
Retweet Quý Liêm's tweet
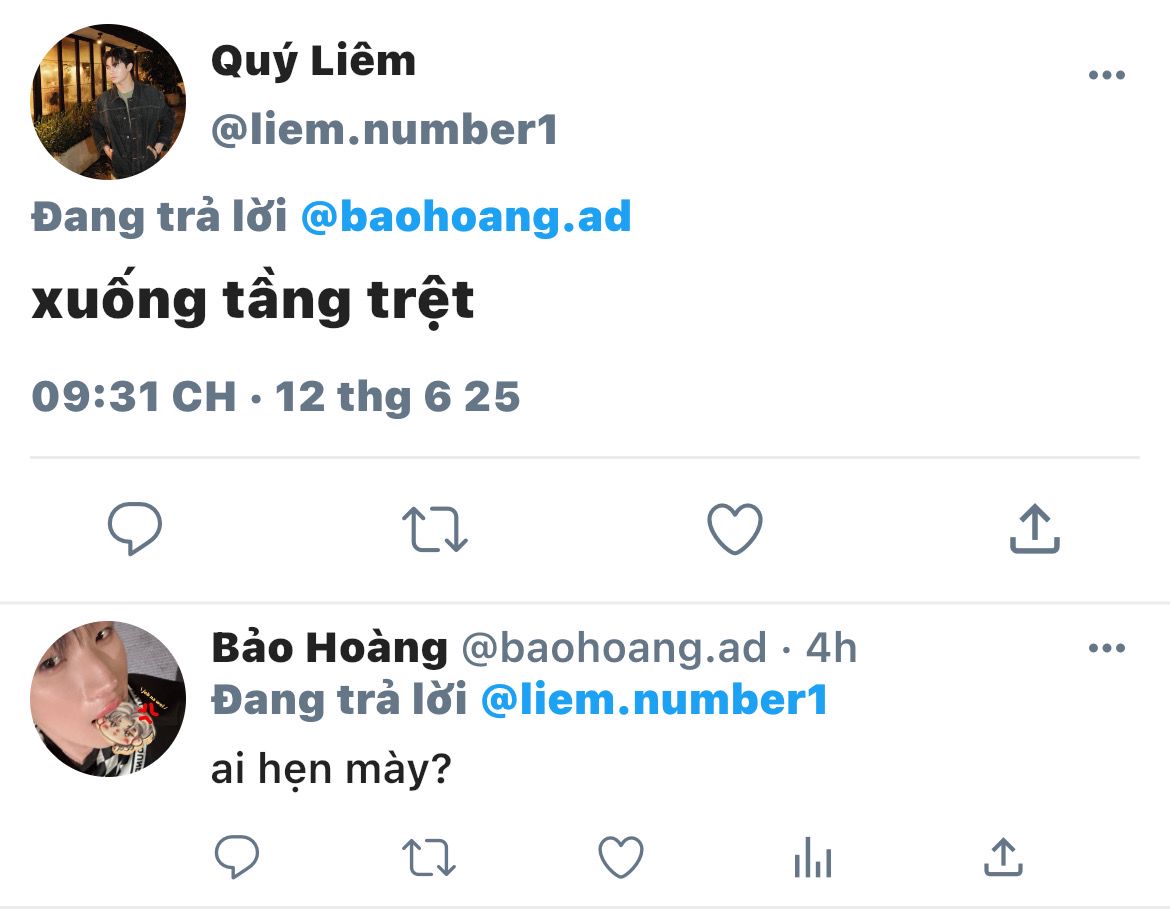coord(435,529)
